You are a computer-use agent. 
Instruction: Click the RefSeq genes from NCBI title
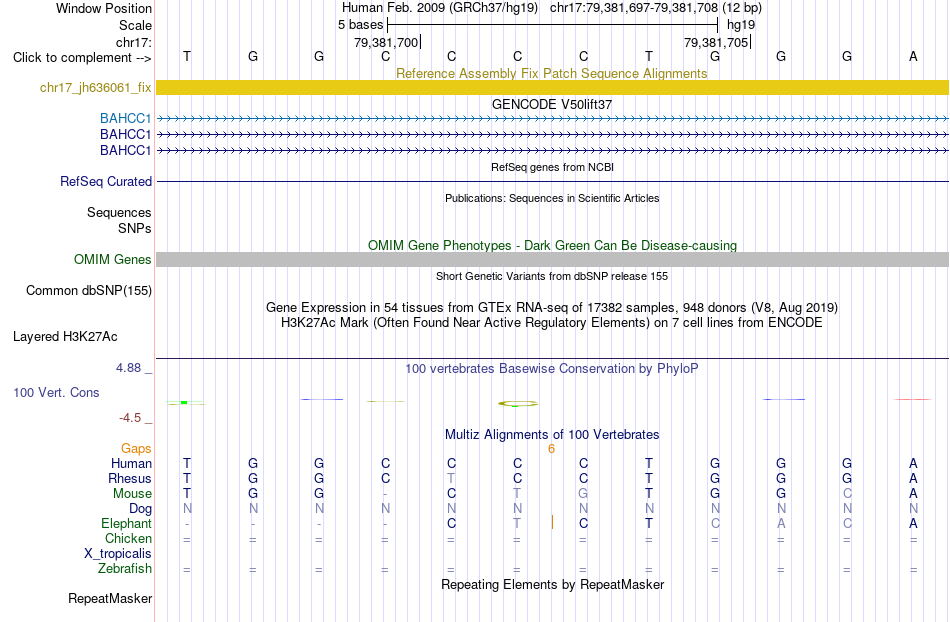pyautogui.click(x=552, y=167)
